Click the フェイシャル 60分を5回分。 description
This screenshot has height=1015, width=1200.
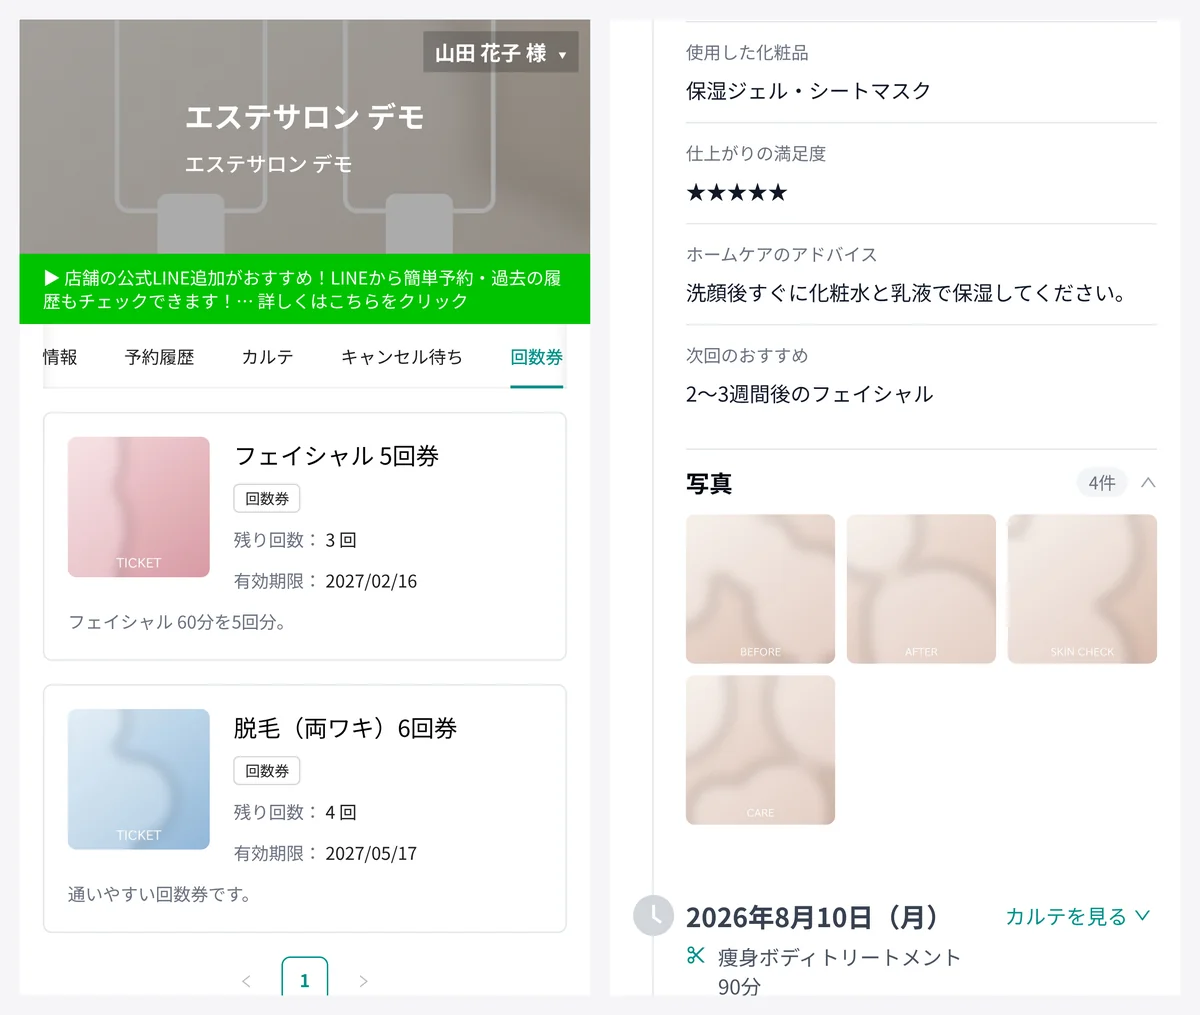[x=178, y=622]
